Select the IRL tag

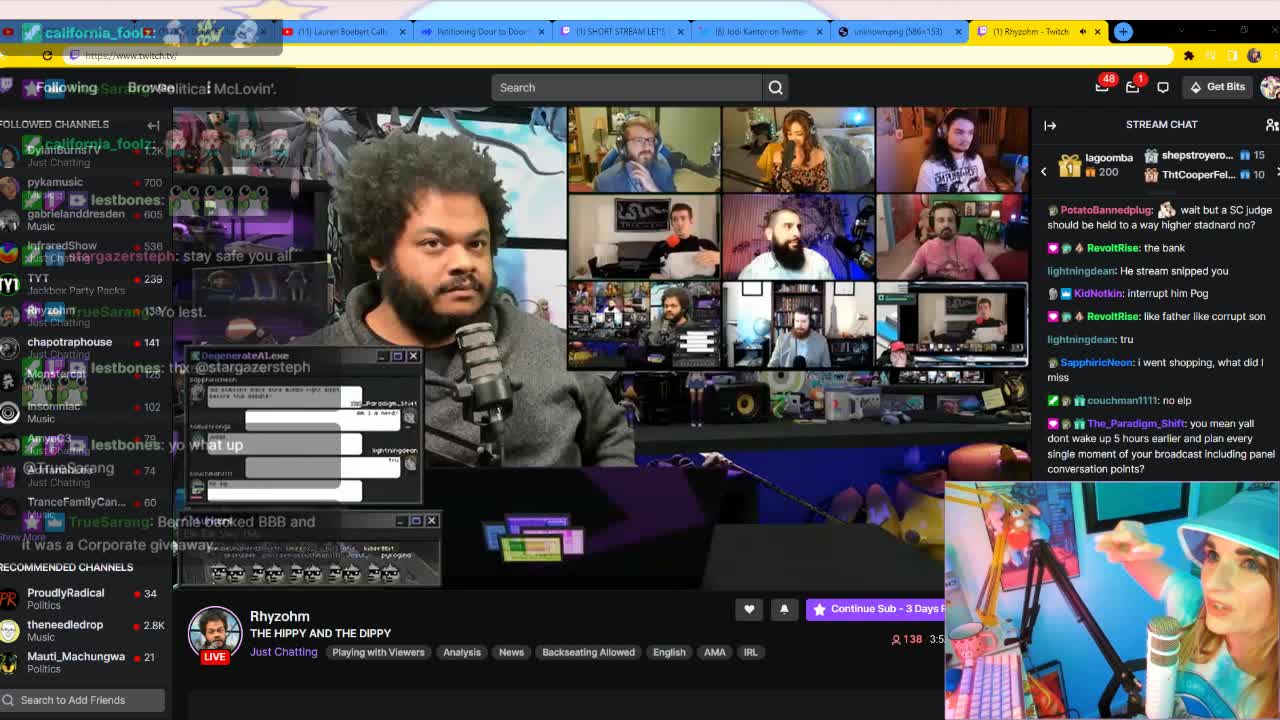750,652
